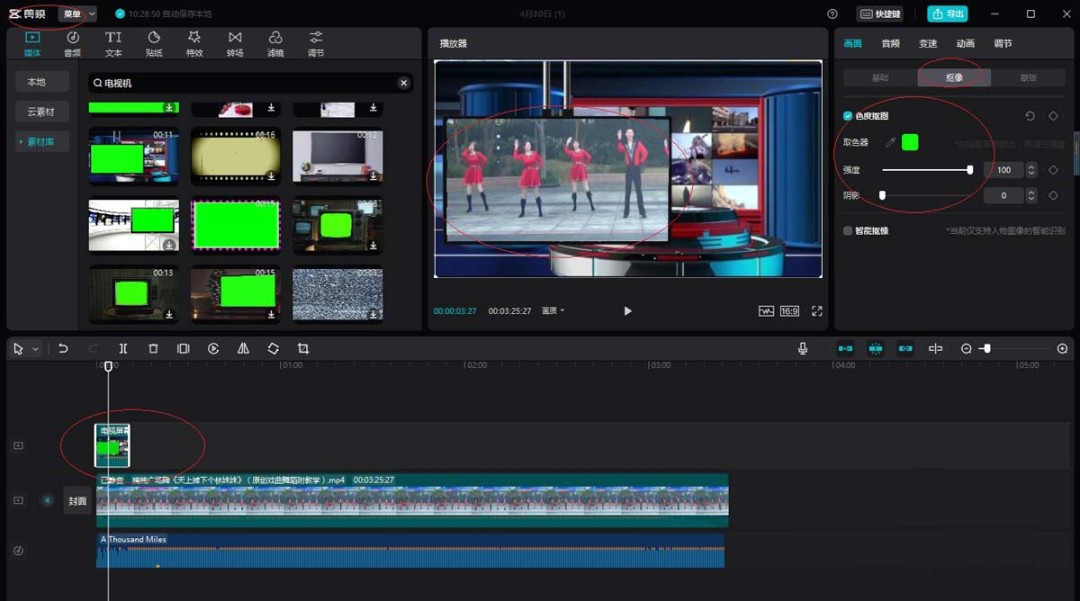Viewport: 1080px width, 601px height.
Task: Click the crop tool icon in timeline toolbar
Action: point(303,349)
